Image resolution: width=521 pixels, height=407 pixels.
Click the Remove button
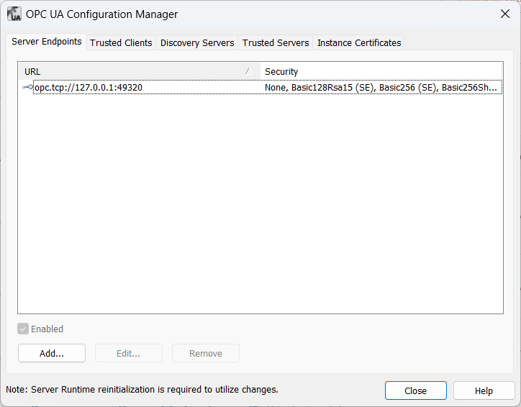[x=206, y=353]
